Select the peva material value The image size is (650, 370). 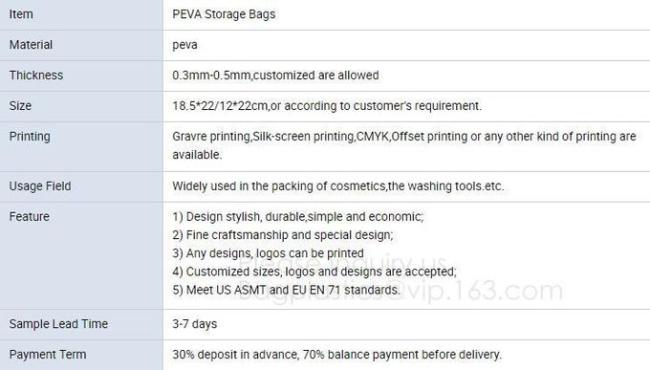pyautogui.click(x=185, y=45)
